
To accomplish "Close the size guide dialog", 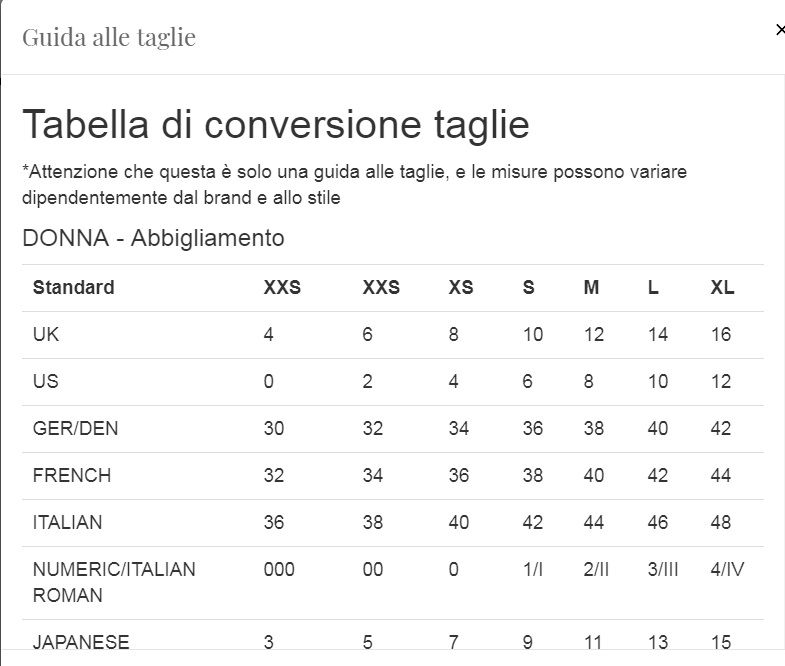I will pos(780,31).
